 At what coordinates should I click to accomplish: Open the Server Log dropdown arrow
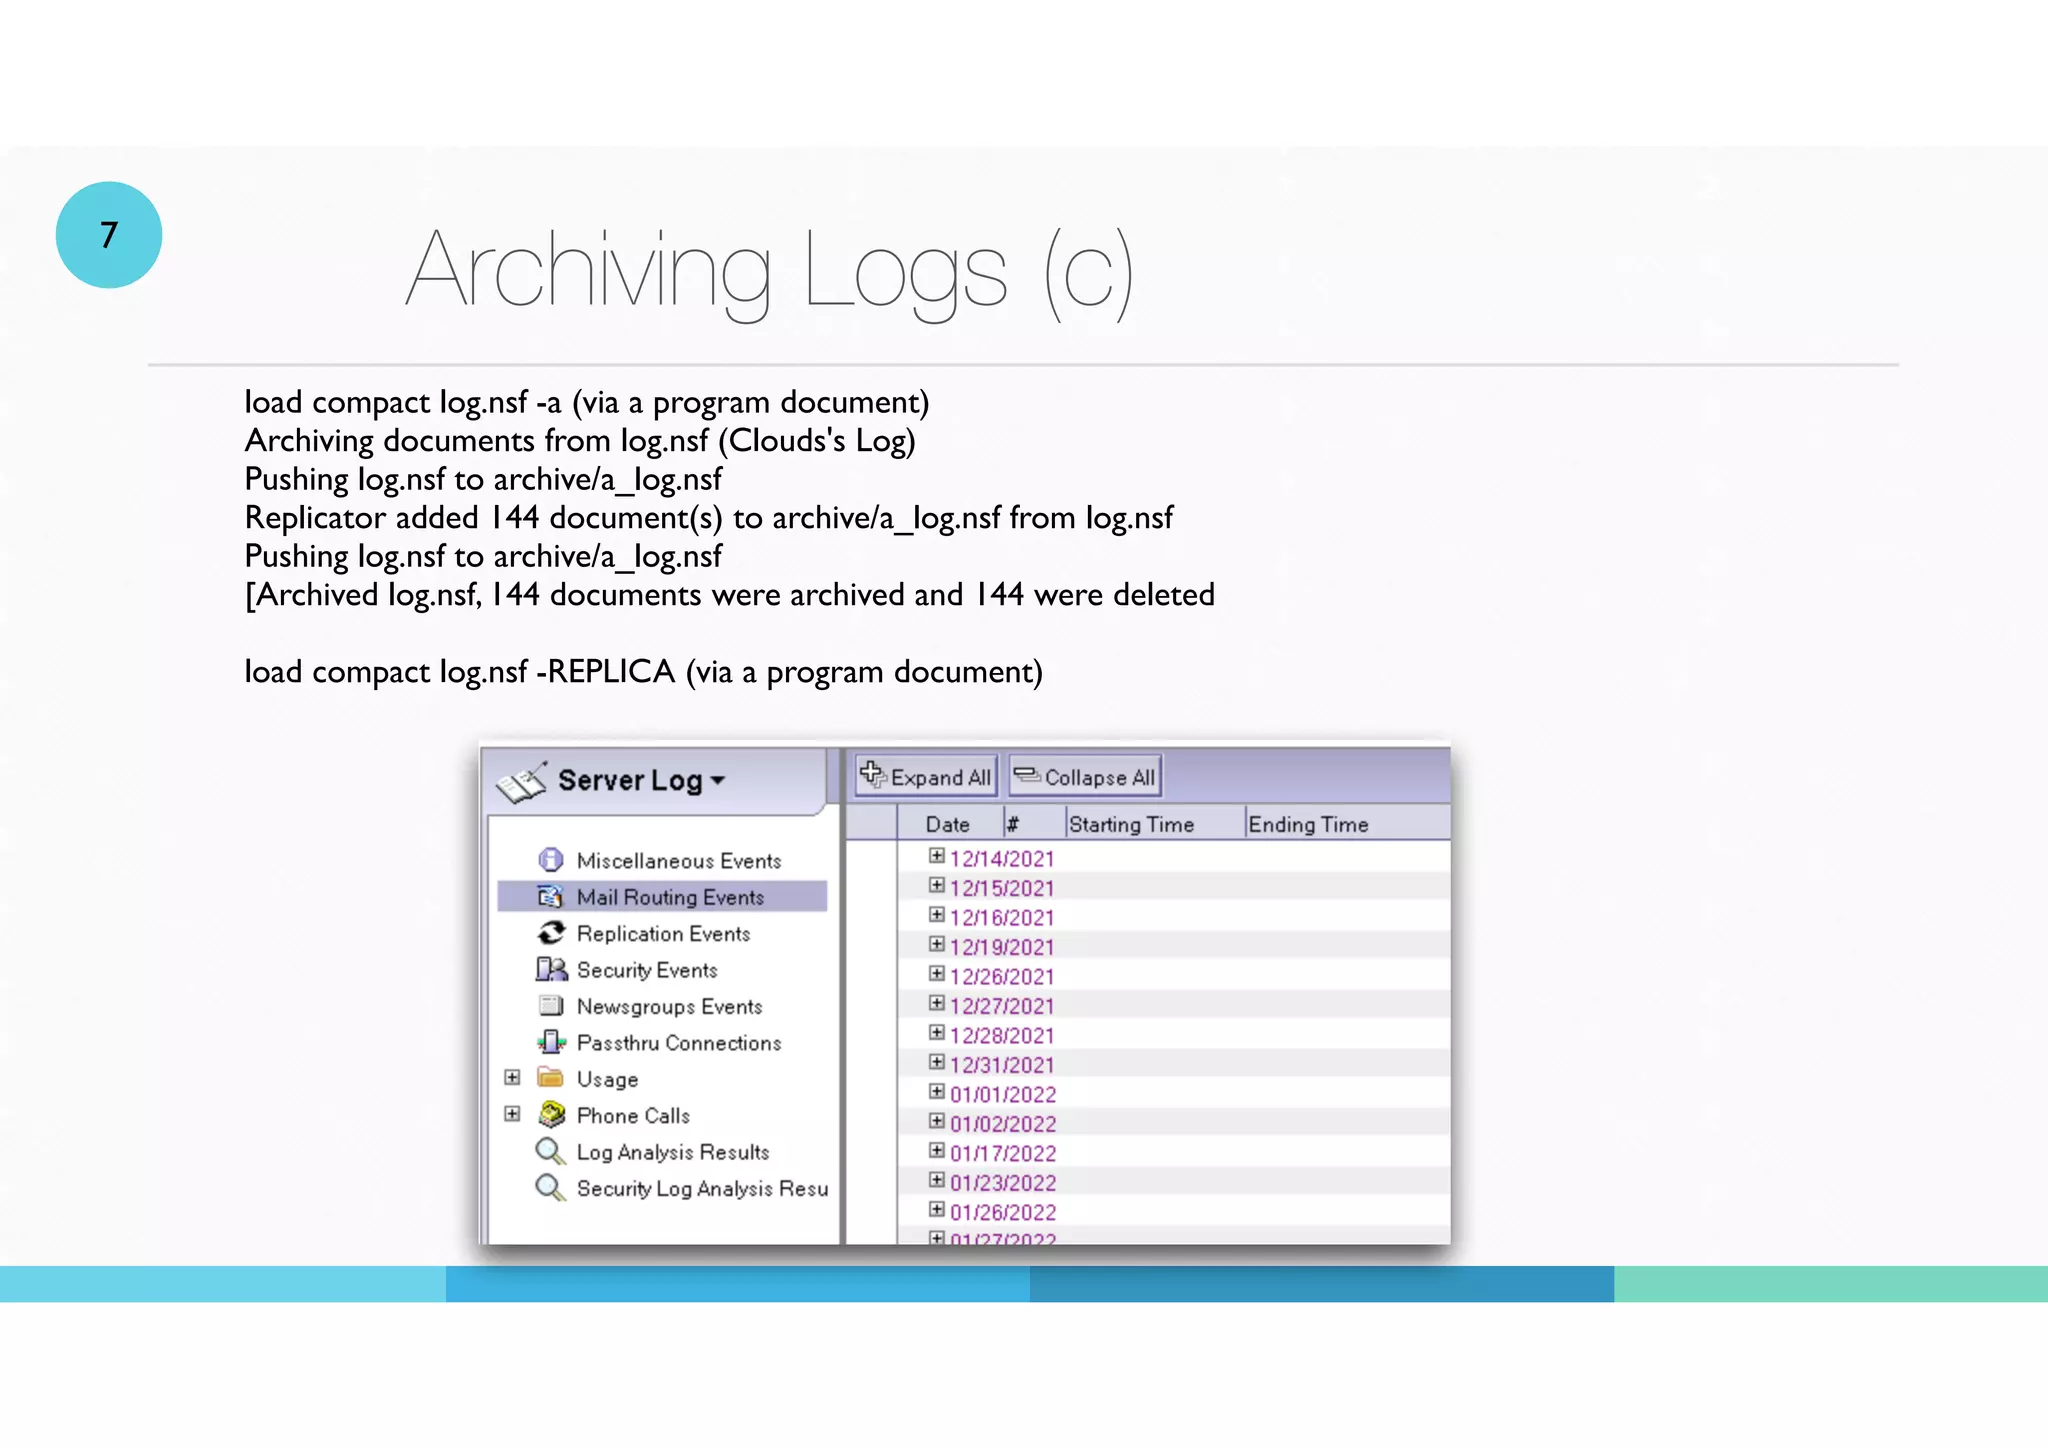coord(717,781)
